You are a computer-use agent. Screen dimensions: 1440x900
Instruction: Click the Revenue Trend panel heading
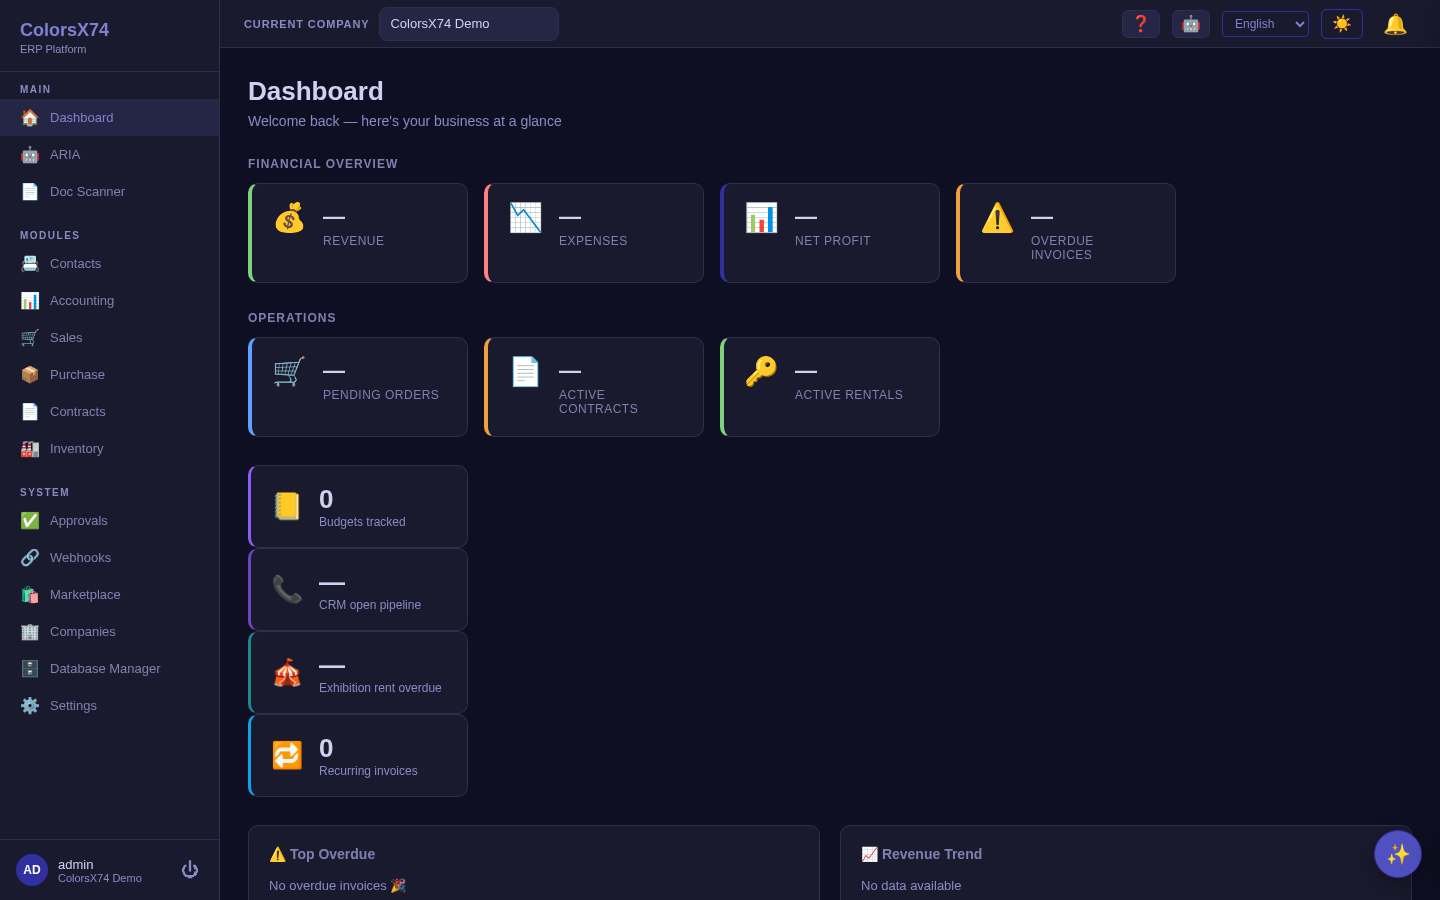[921, 854]
